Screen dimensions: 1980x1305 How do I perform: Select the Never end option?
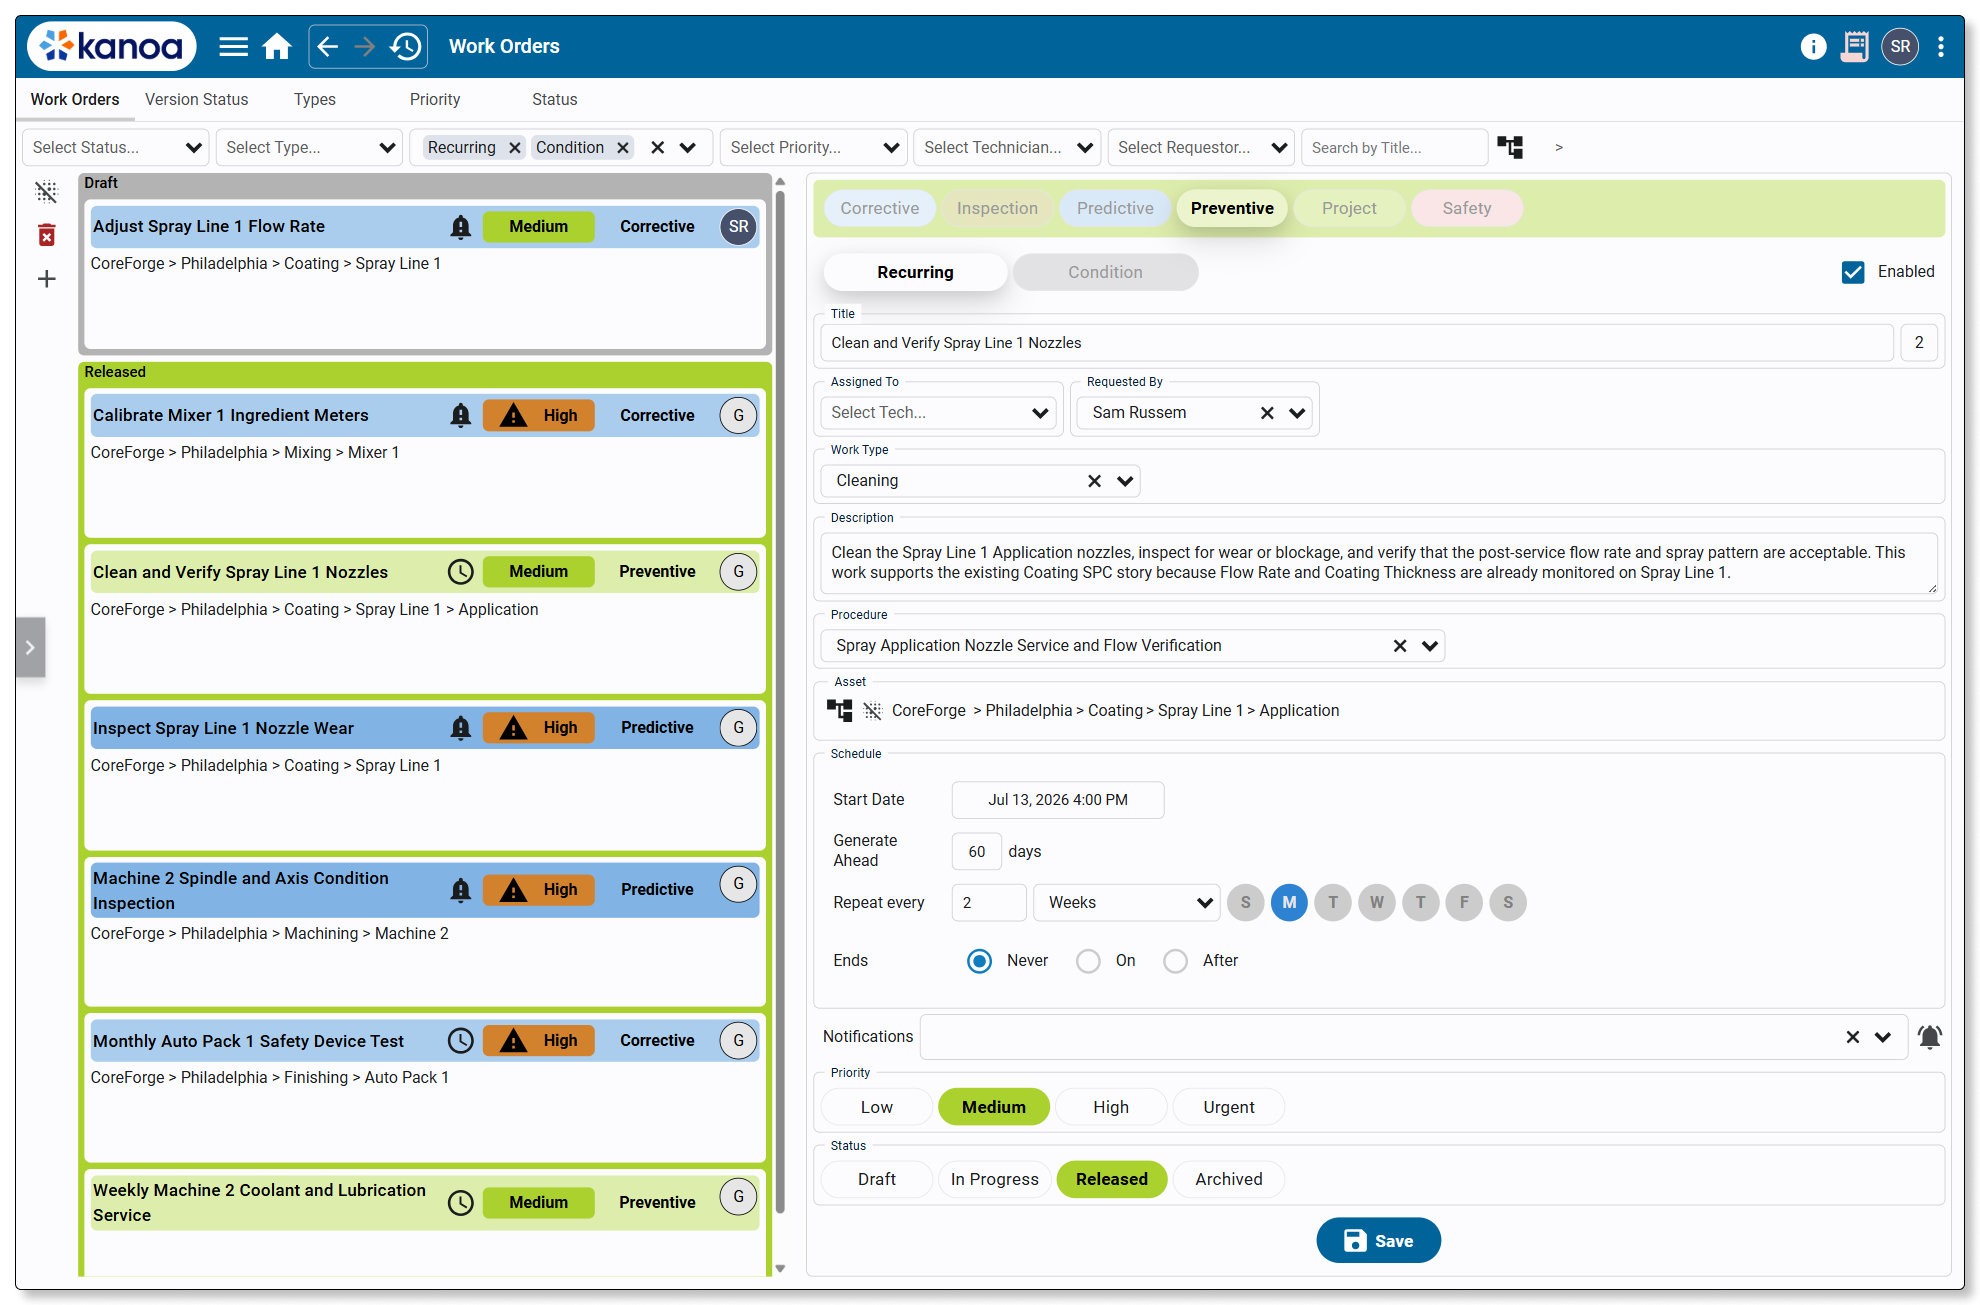979,961
